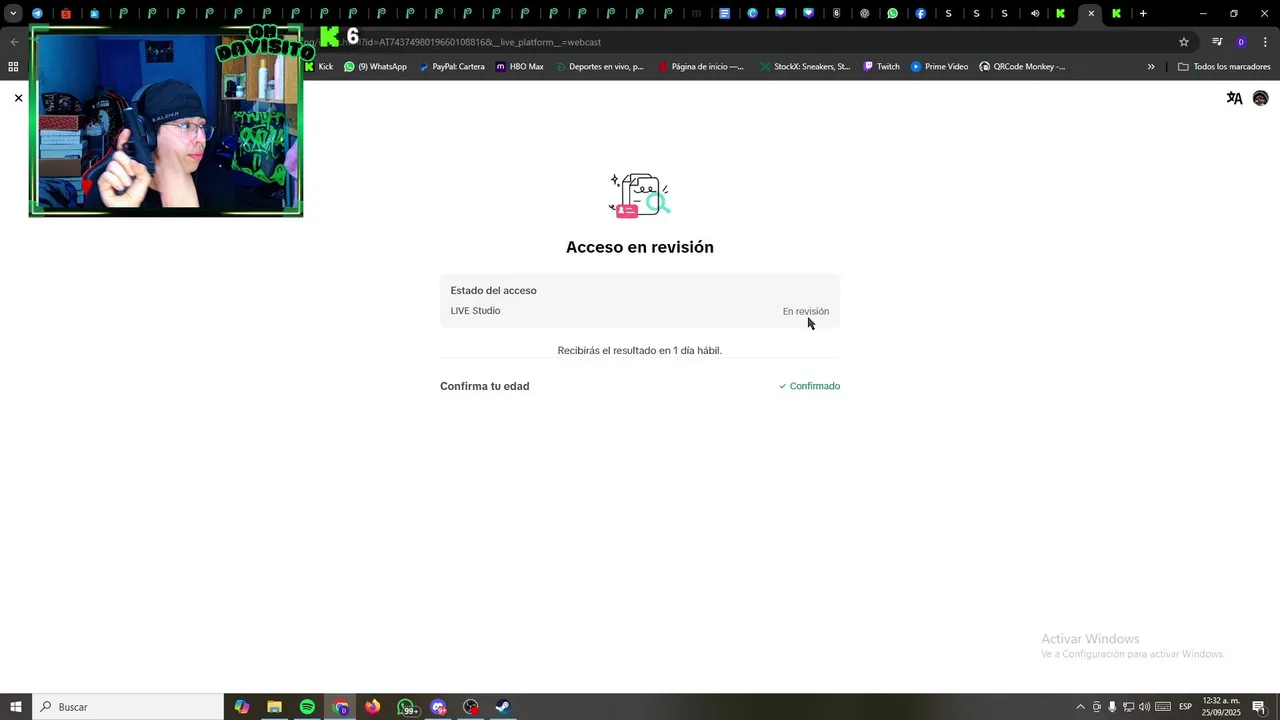Click the 'Acceso en revisión' heading
Image resolution: width=1280 pixels, height=720 pixels.
tap(640, 247)
